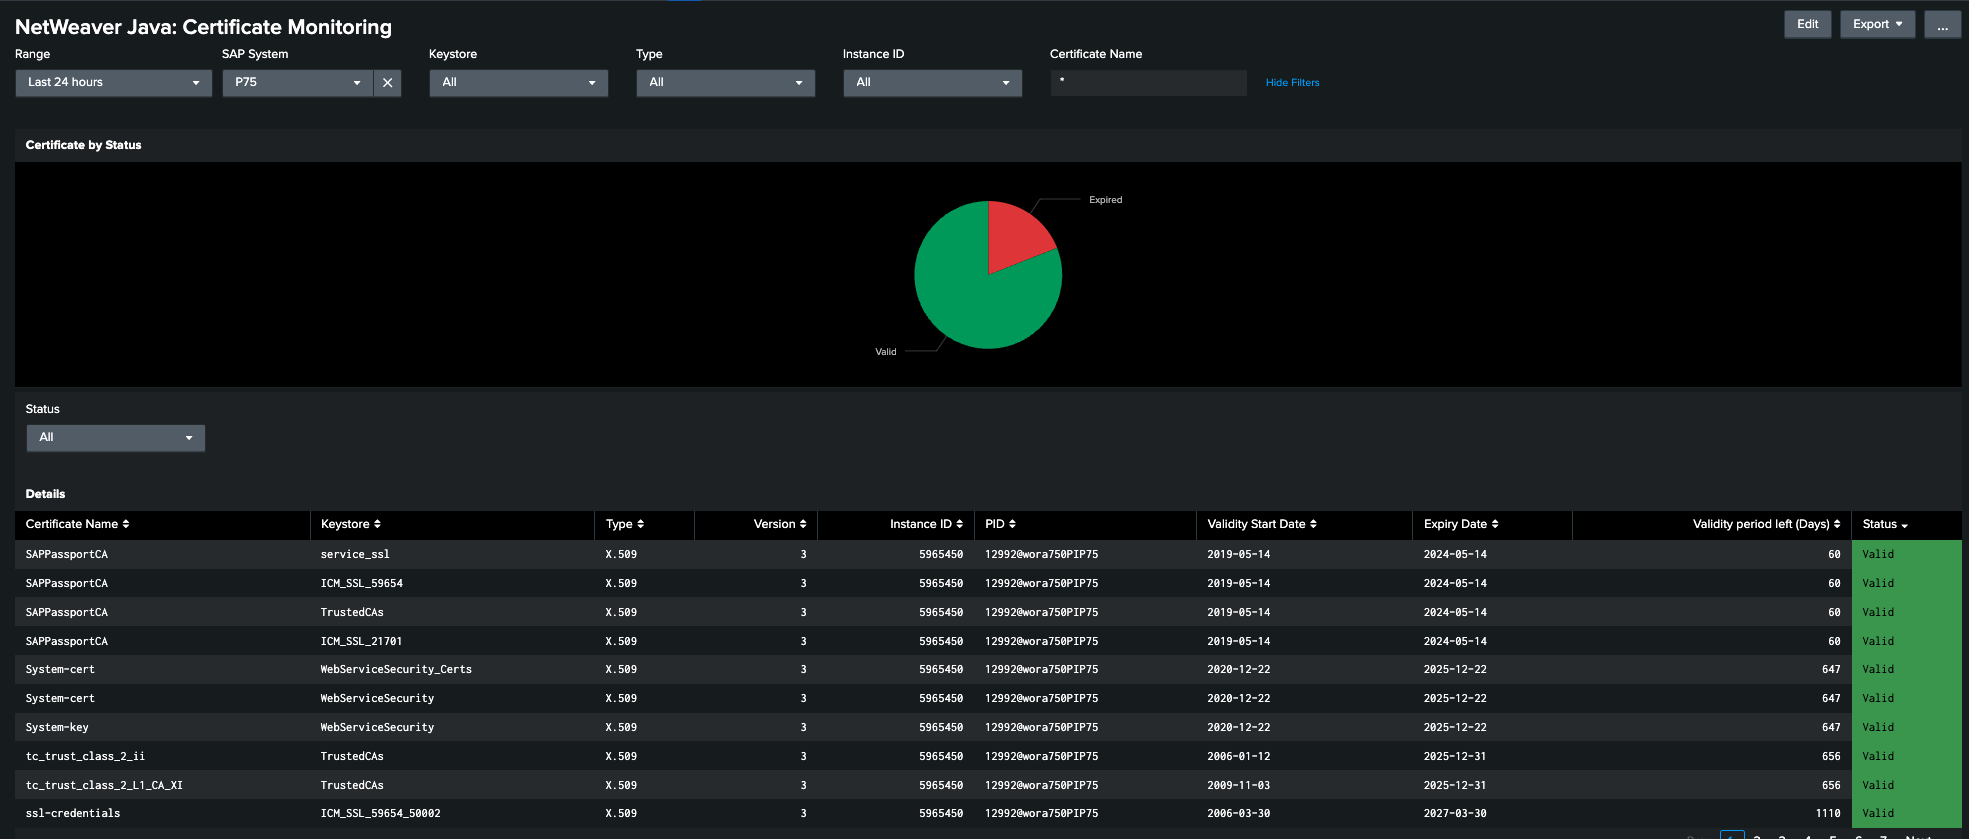
Task: Open the Range time dropdown
Action: 113,83
